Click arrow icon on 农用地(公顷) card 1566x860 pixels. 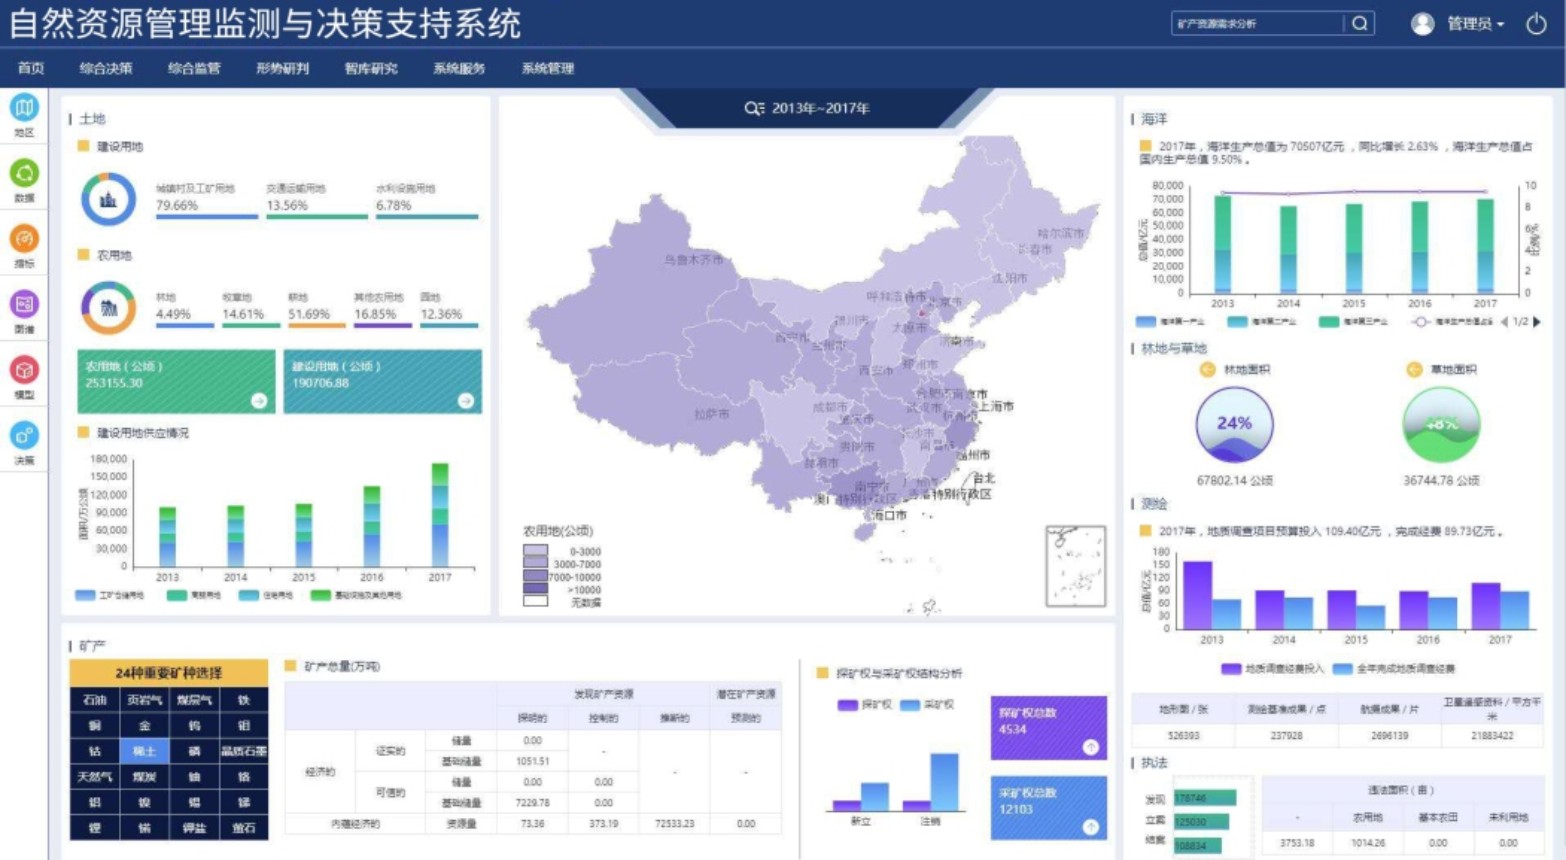(x=259, y=400)
